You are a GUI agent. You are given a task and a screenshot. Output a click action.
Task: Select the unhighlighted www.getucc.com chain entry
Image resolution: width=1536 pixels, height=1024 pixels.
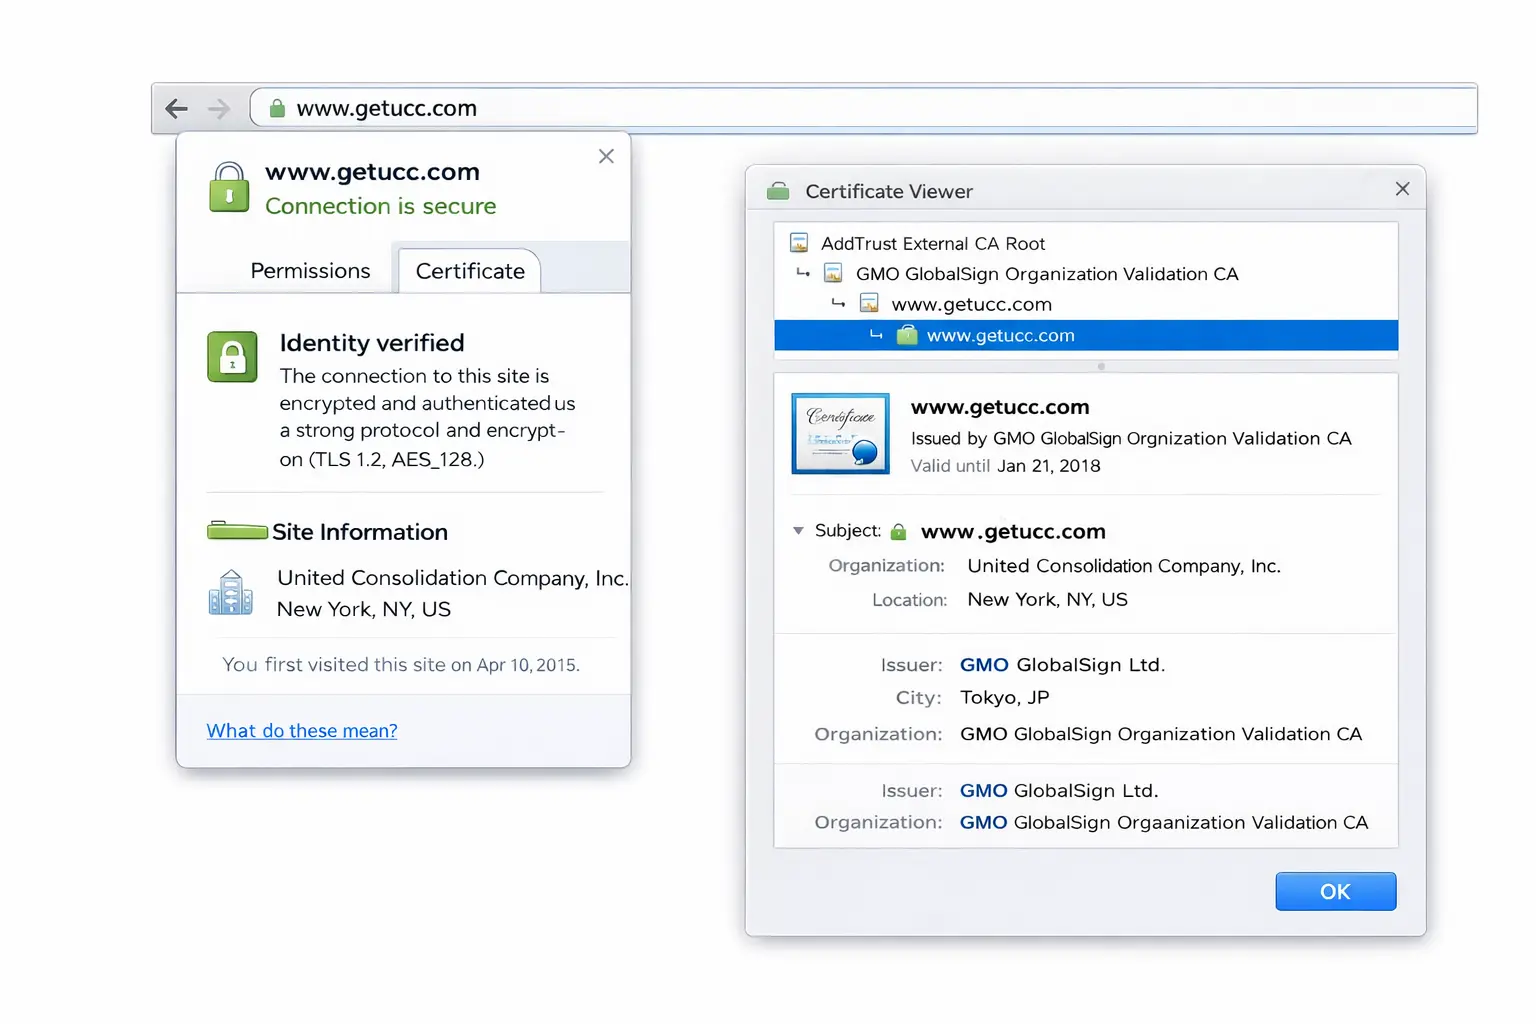(x=971, y=304)
